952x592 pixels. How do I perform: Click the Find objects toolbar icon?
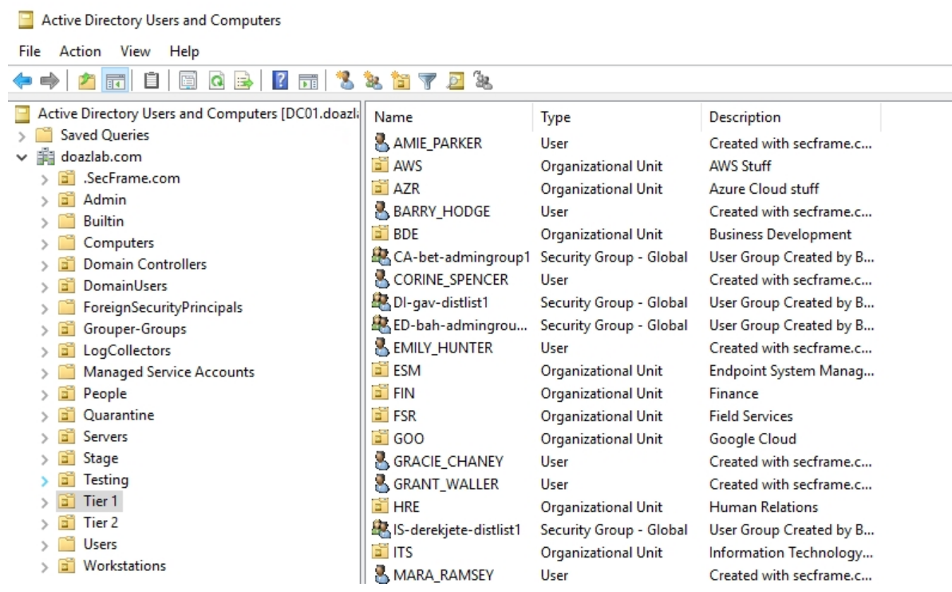click(x=455, y=81)
